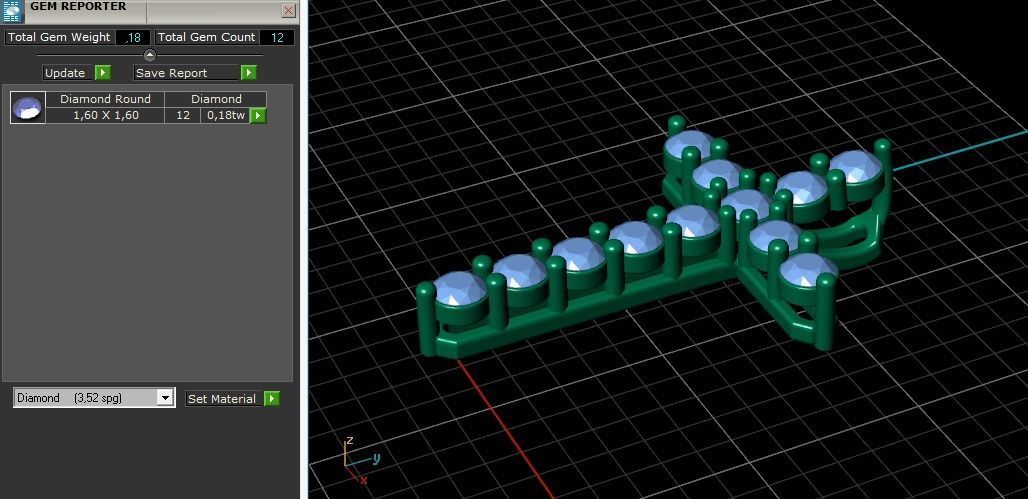Click the gem quantity cell showing 12
This screenshot has height=499, width=1028.
(x=183, y=115)
